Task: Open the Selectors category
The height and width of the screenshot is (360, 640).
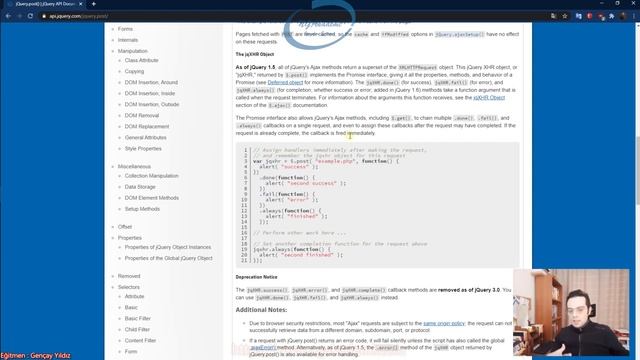Action: tap(129, 287)
